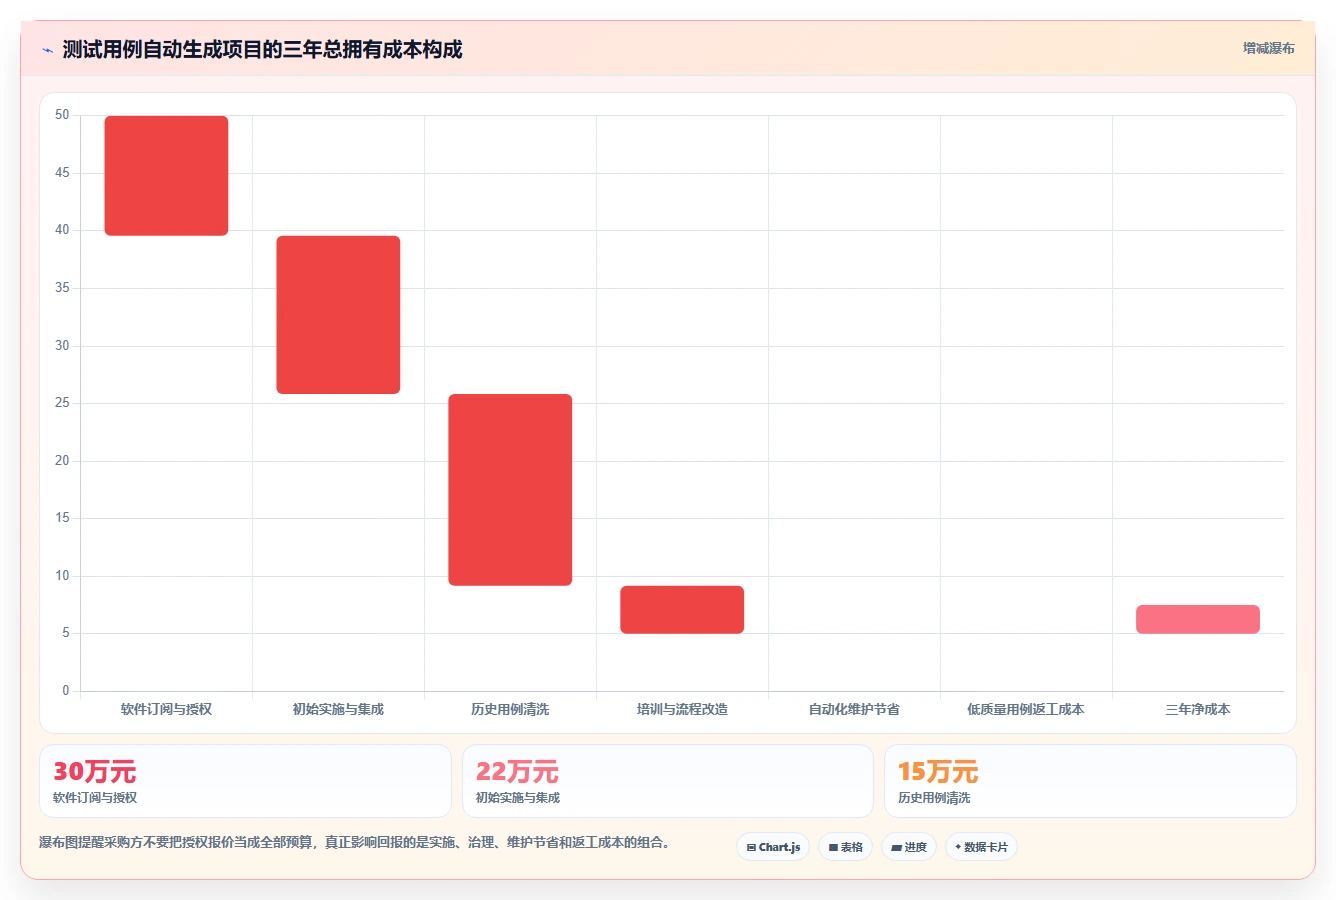
Task: Click the x-axis label 软件订阅与授权
Action: tap(167, 709)
